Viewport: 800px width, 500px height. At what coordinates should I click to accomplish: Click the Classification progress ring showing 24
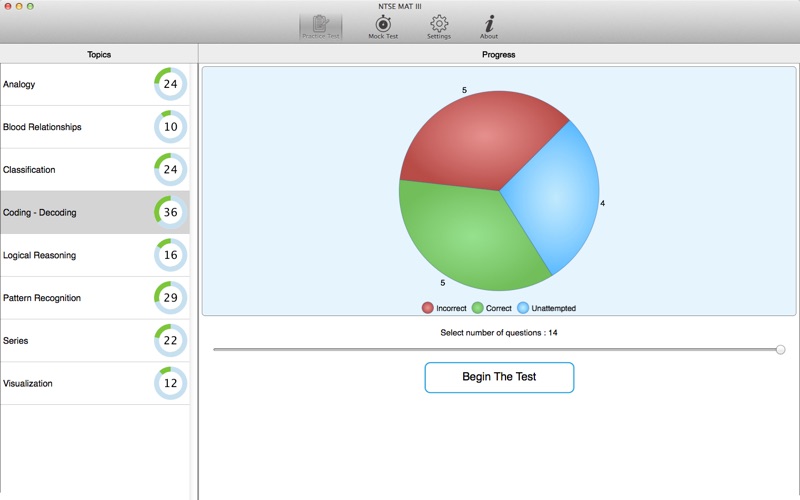pos(170,170)
